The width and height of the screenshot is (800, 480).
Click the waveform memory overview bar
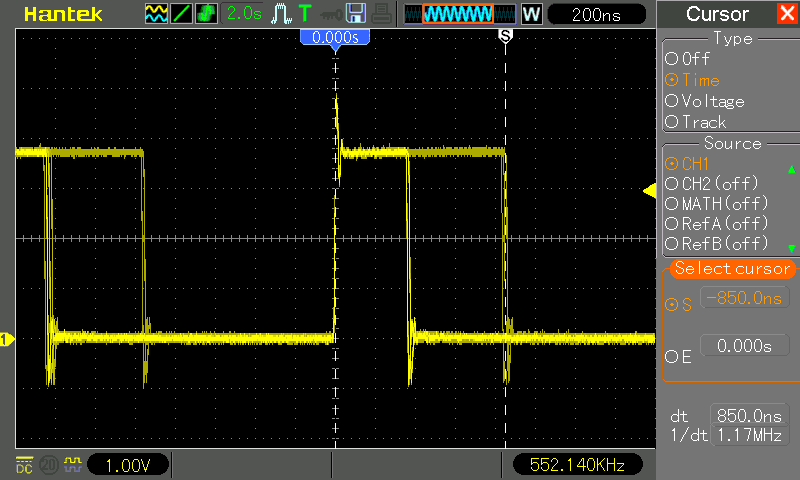460,14
